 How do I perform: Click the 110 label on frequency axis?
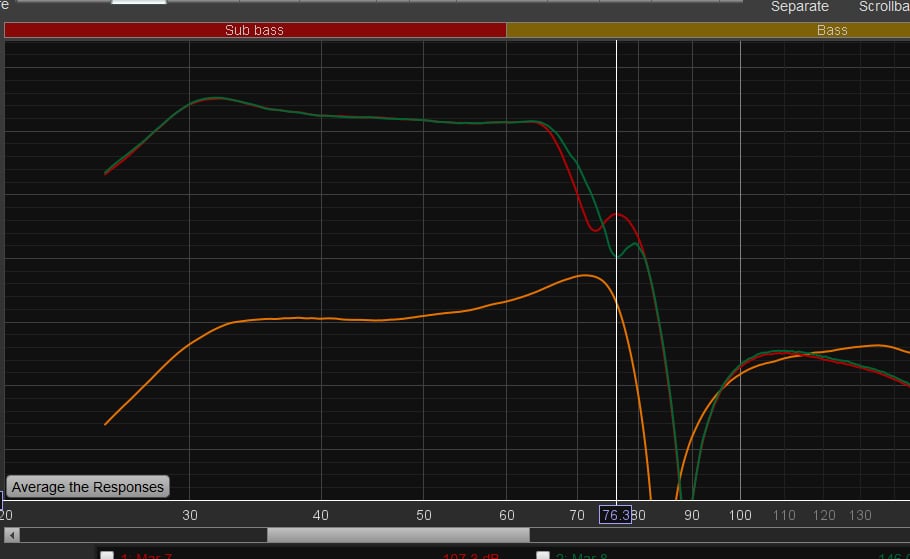(x=784, y=515)
